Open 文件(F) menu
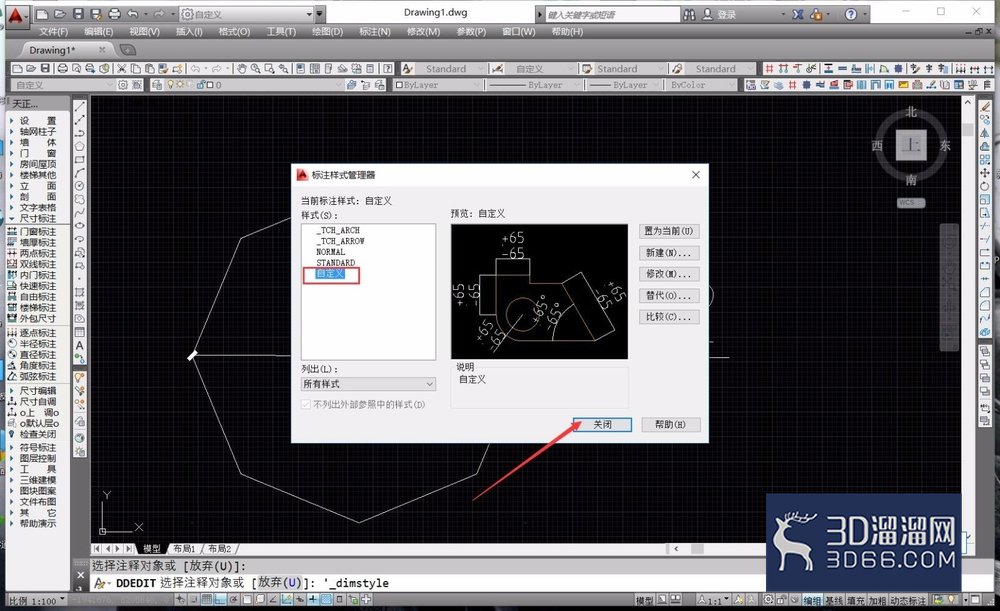The image size is (1000, 611). pos(54,31)
